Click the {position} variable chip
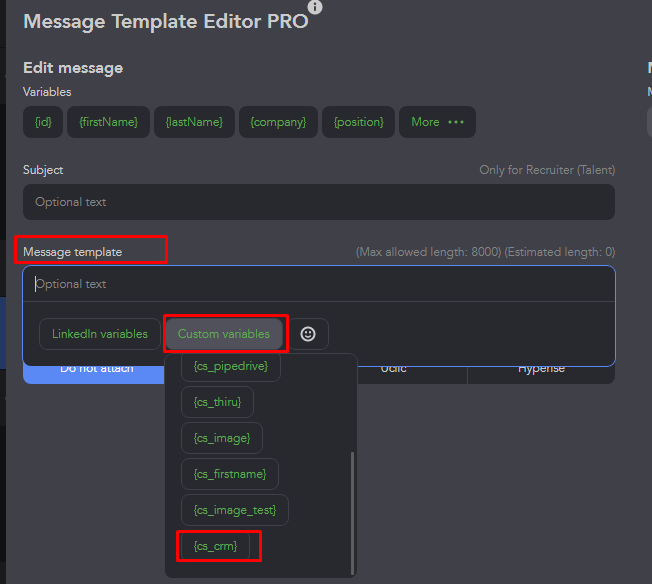652x584 pixels. (x=359, y=122)
